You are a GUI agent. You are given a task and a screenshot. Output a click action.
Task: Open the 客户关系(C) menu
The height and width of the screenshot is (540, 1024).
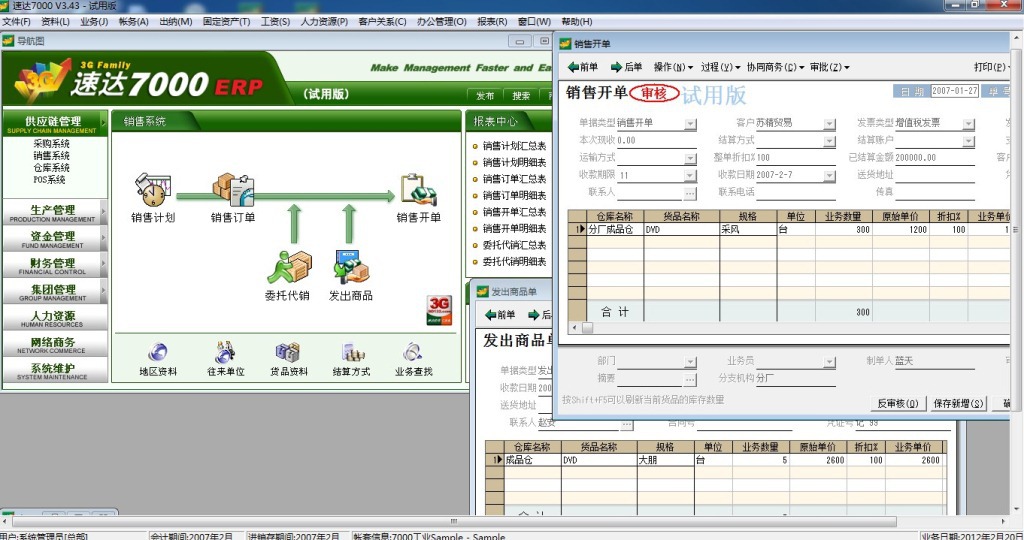pos(382,22)
